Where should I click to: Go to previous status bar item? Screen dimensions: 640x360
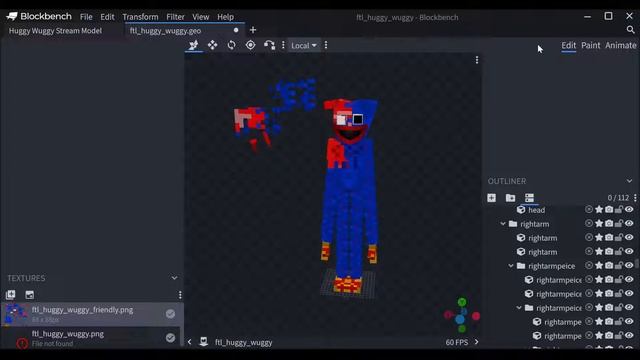tap(189, 342)
